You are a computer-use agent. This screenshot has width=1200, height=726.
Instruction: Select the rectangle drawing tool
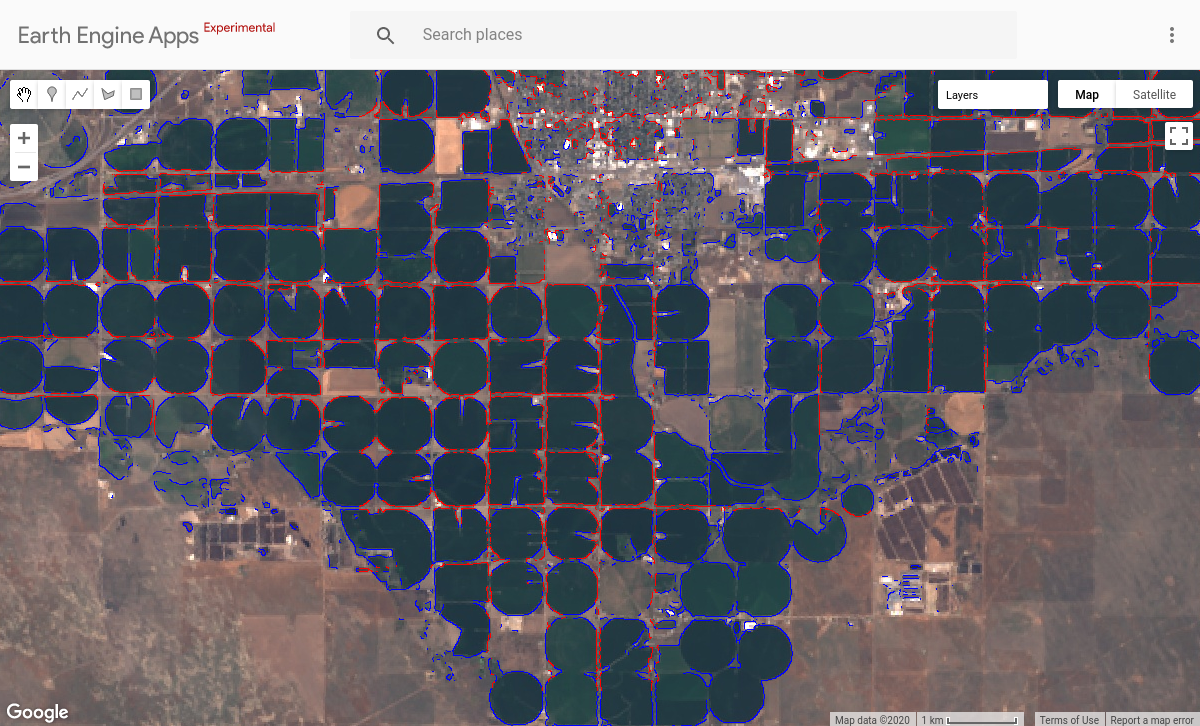(x=134, y=93)
